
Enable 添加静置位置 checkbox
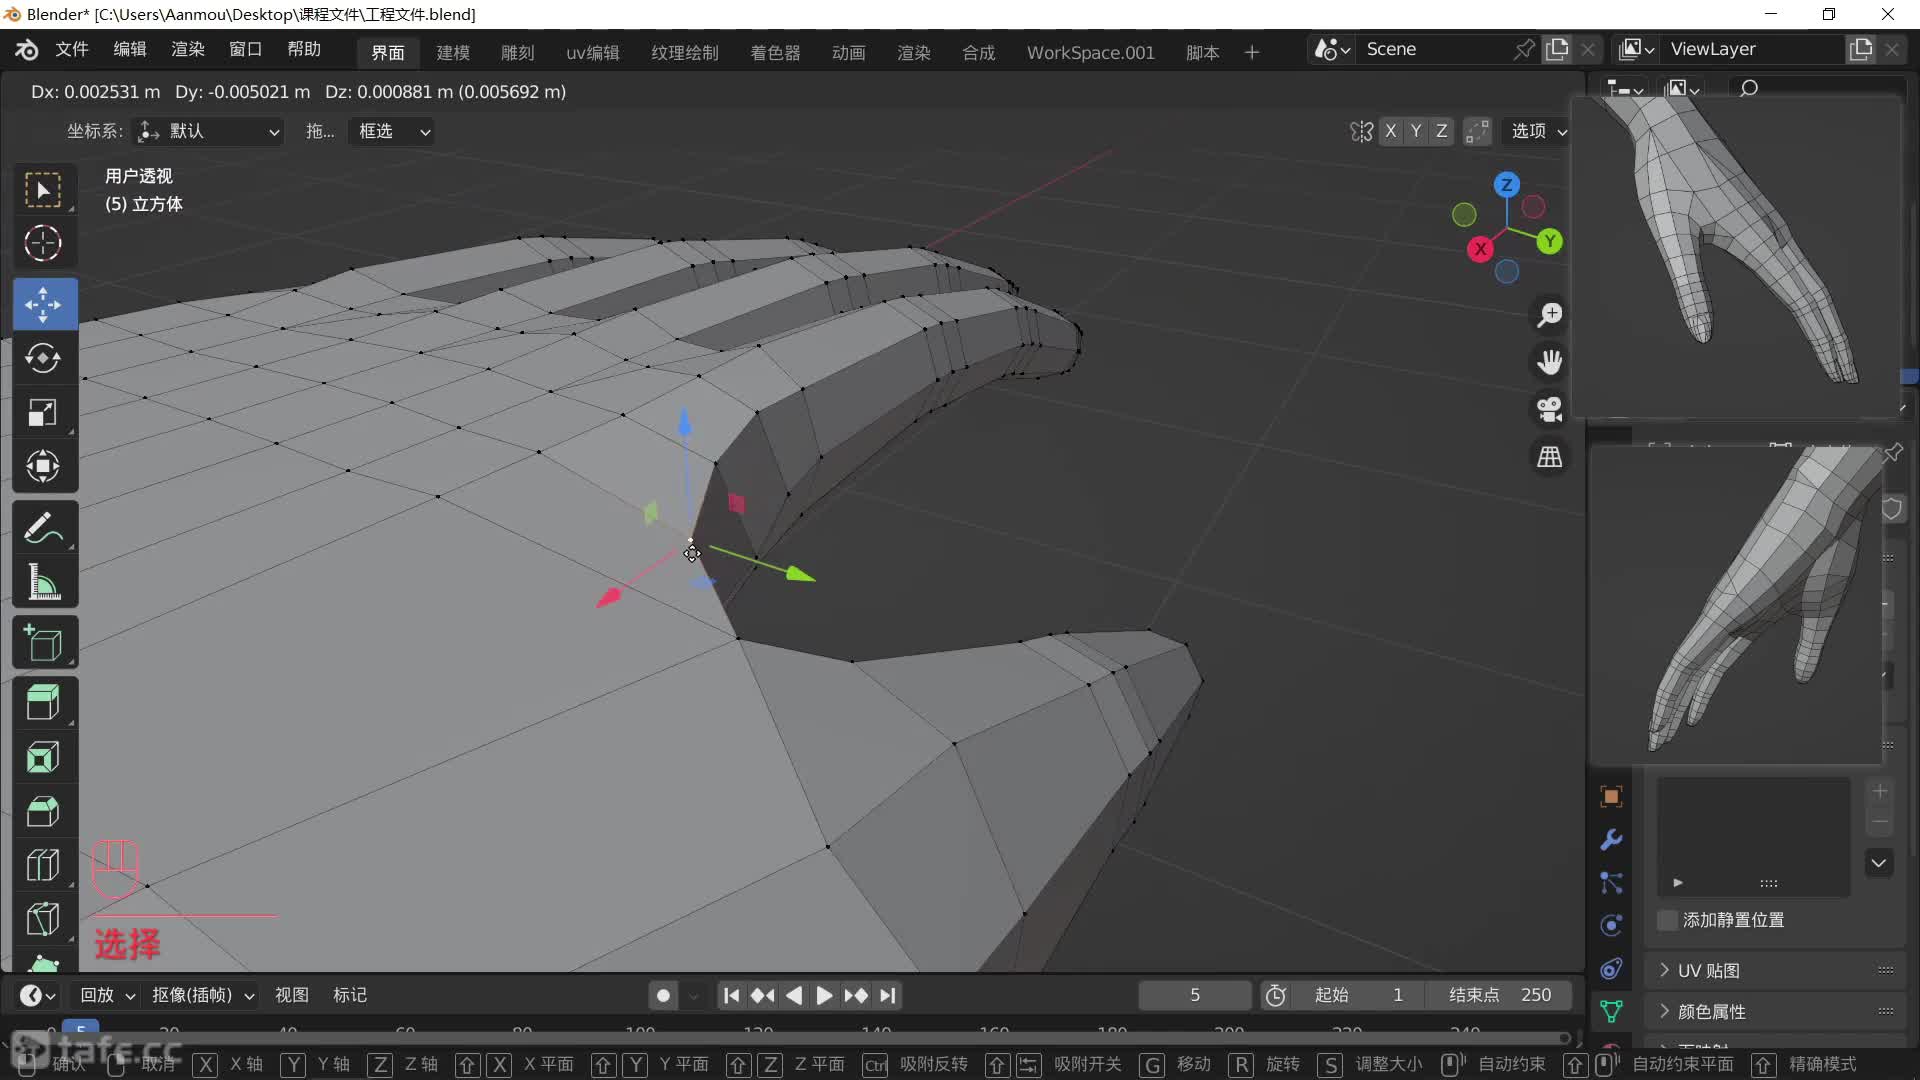1667,920
